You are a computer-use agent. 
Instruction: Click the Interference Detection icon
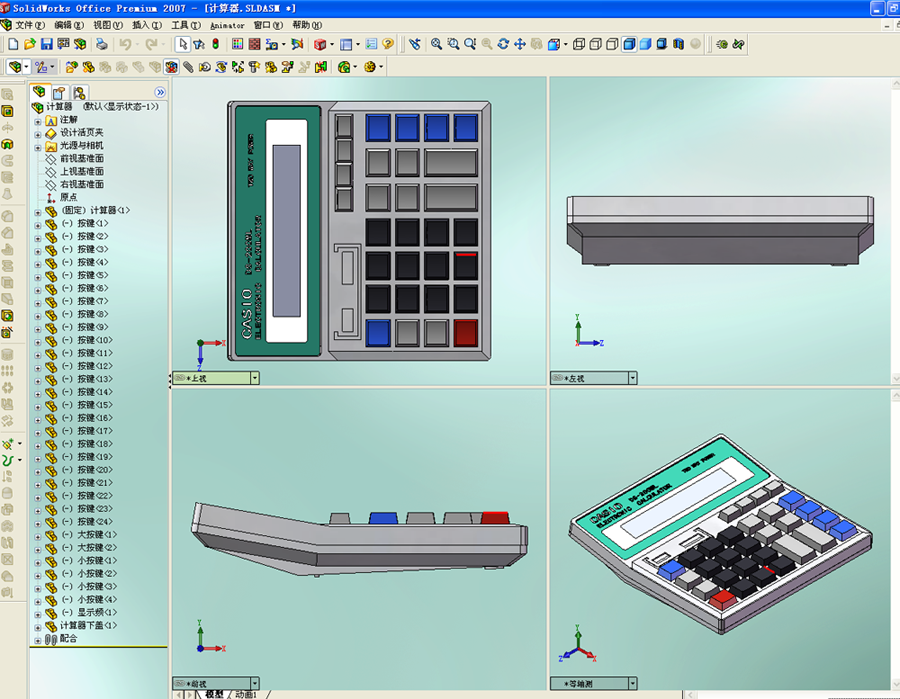tap(321, 67)
